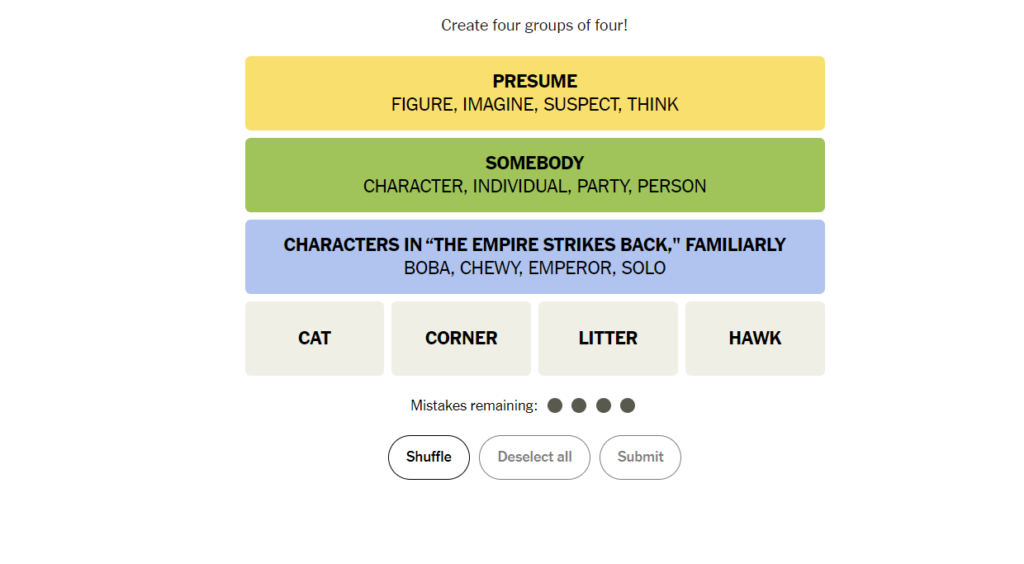Select the CORNER word tile
The height and width of the screenshot is (564, 1024).
pos(461,338)
